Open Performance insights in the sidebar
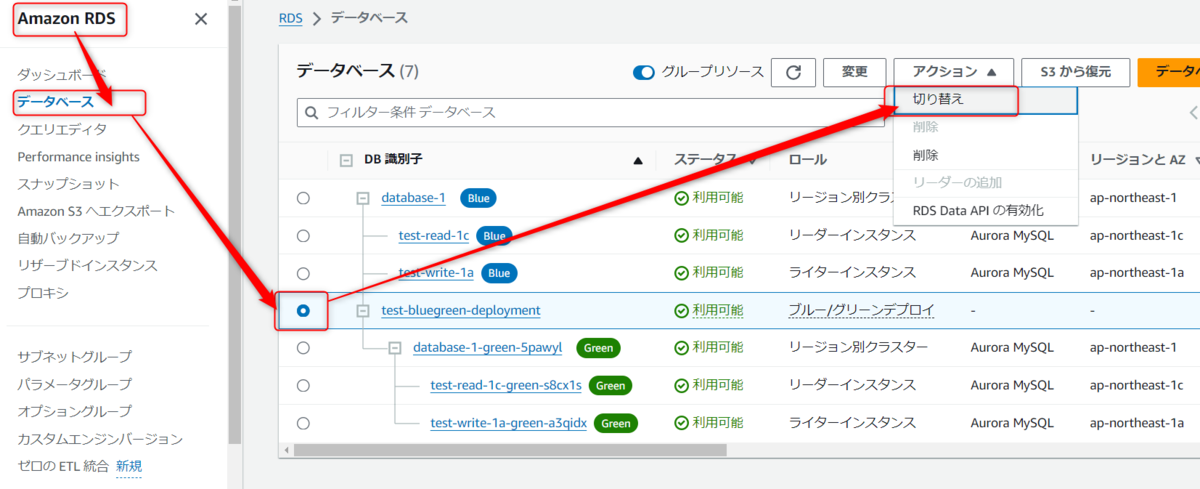The width and height of the screenshot is (1200, 489). point(78,157)
